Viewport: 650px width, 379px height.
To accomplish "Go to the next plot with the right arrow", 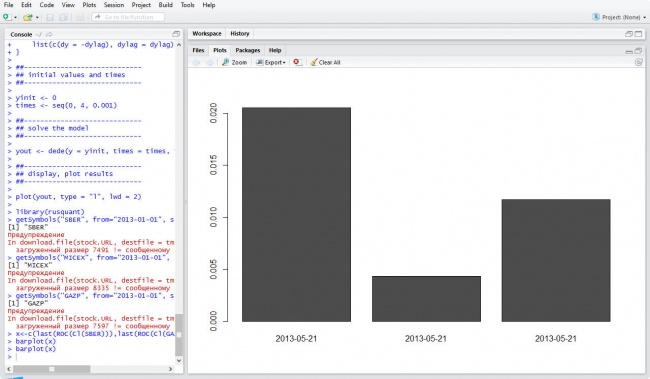I will 210,62.
